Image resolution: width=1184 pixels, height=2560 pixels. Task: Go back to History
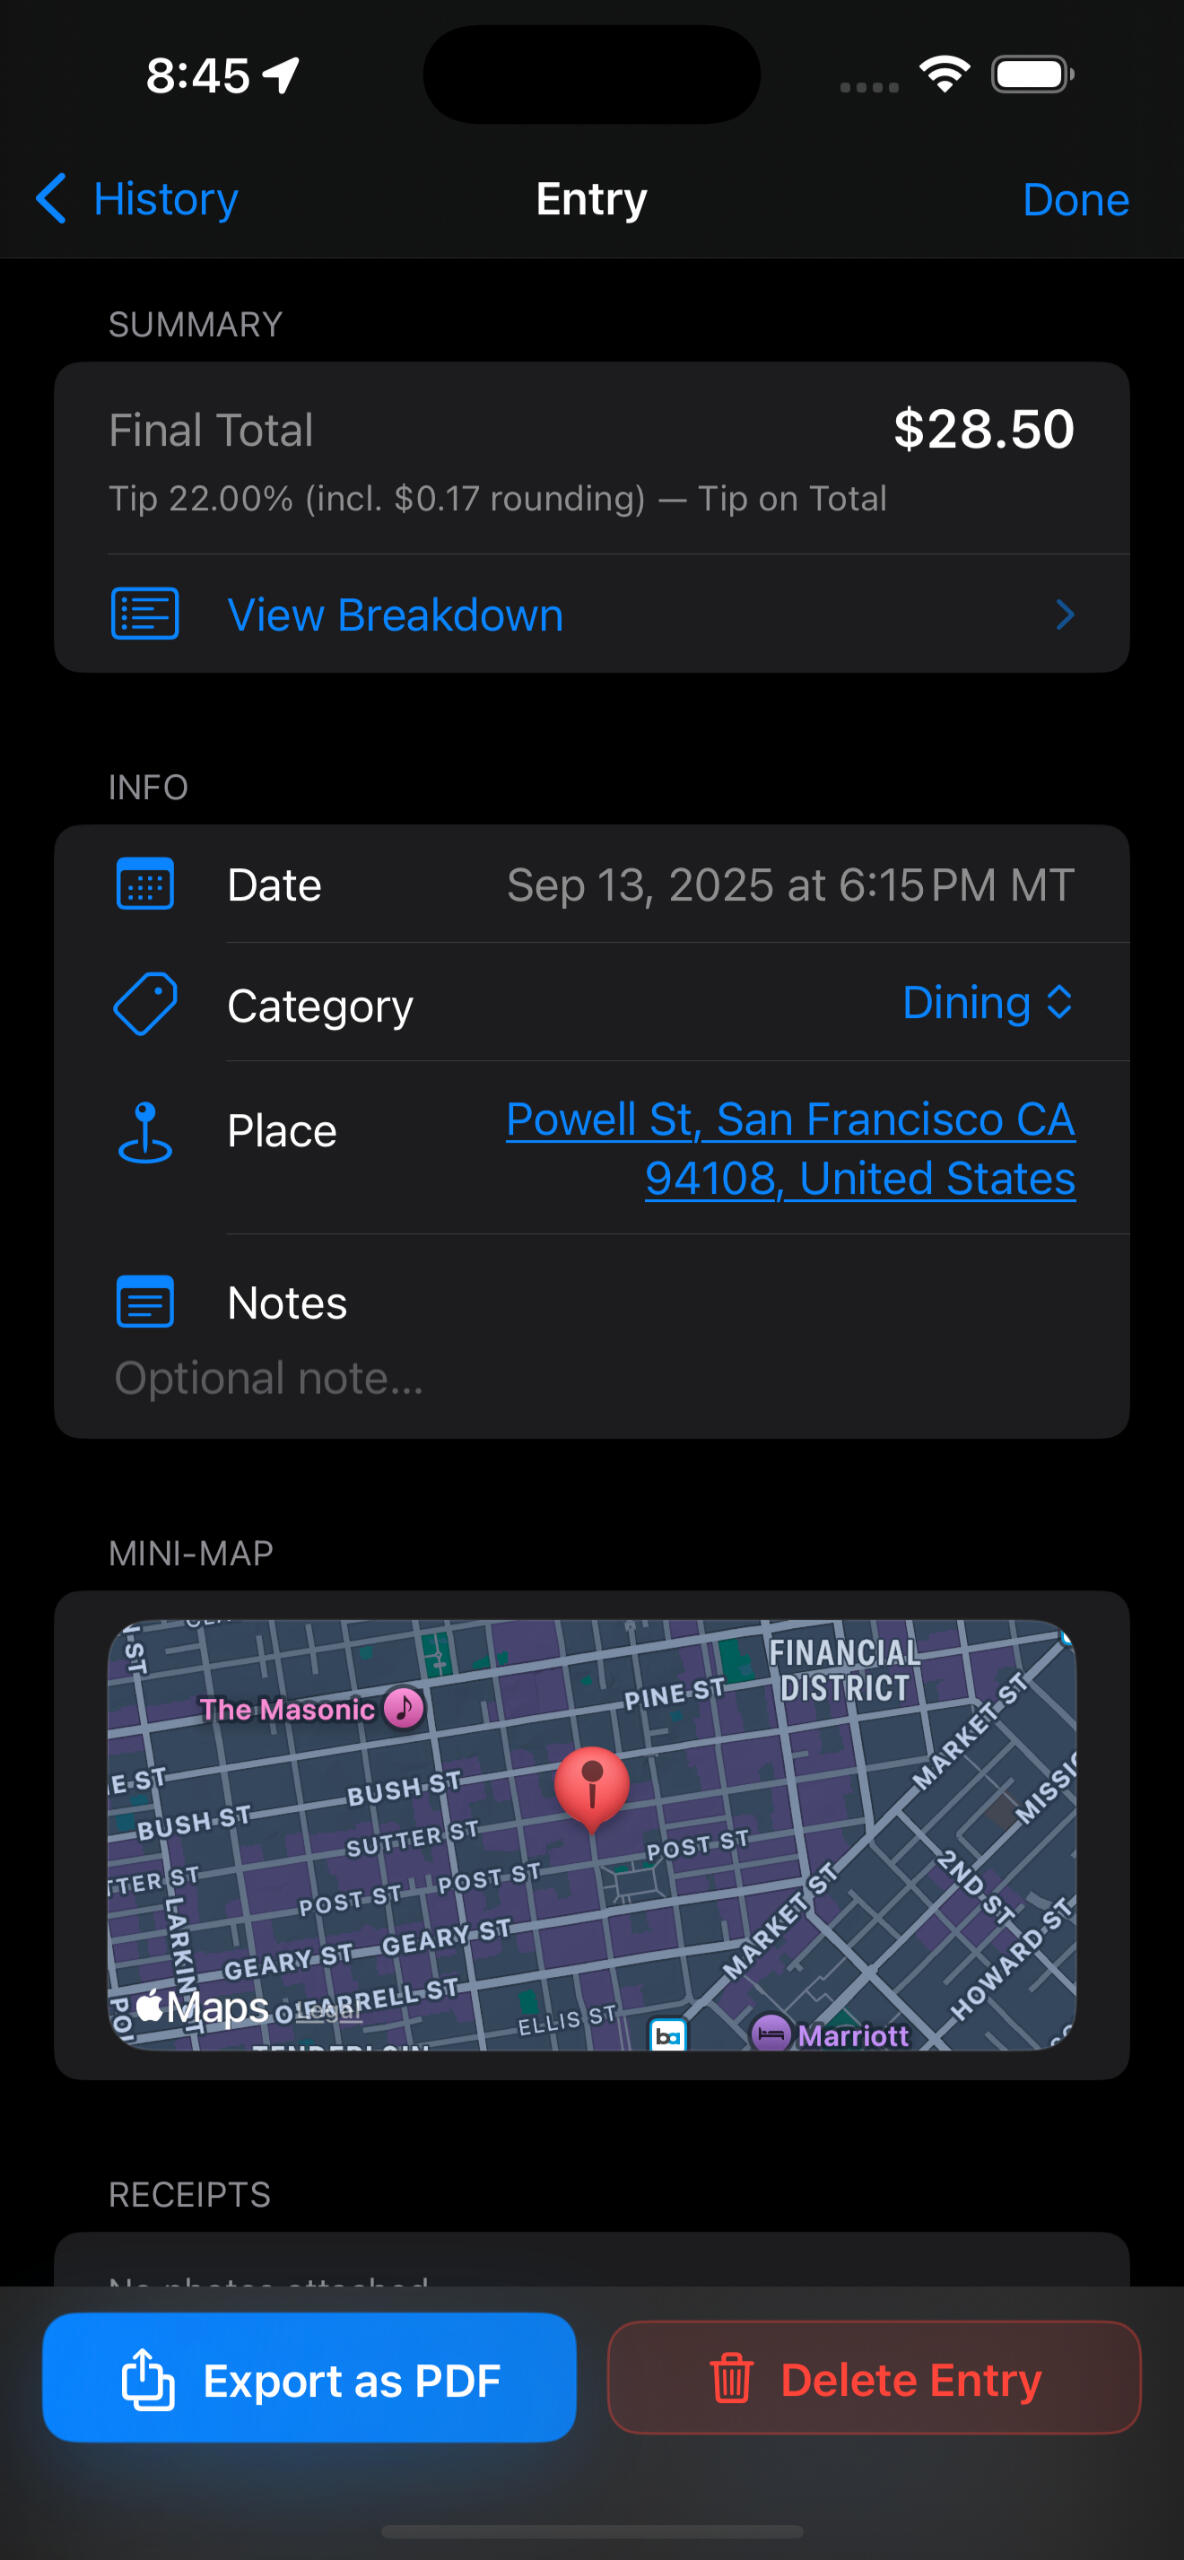pyautogui.click(x=138, y=199)
